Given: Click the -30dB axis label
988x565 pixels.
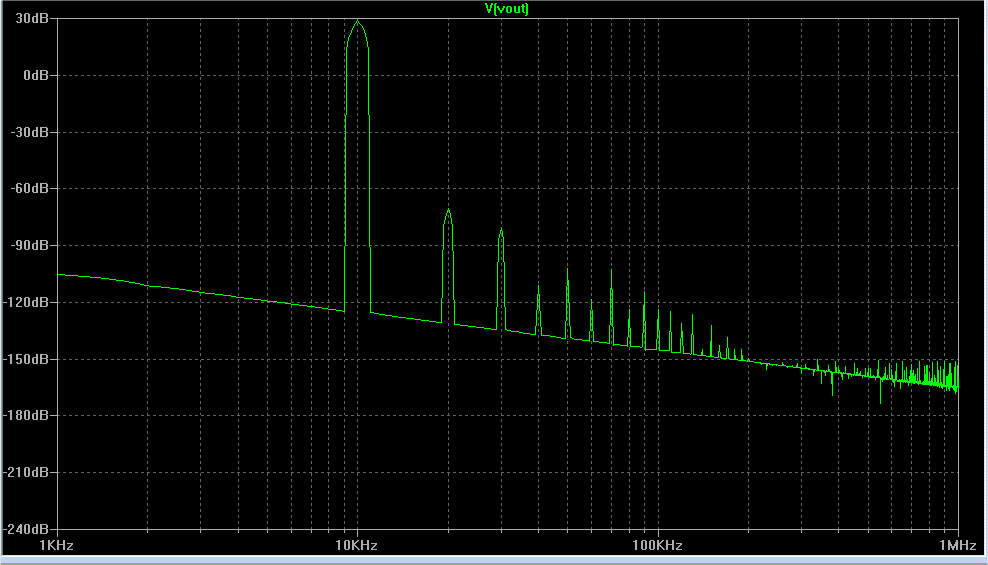Looking at the screenshot, I should tap(29, 132).
